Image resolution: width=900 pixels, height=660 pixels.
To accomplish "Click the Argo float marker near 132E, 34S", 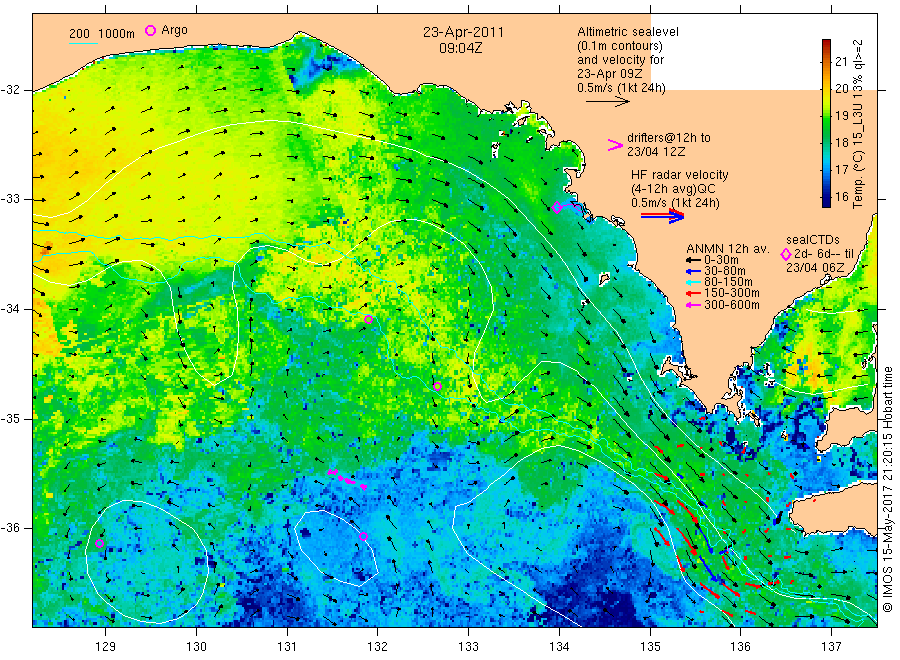I will pos(368,320).
